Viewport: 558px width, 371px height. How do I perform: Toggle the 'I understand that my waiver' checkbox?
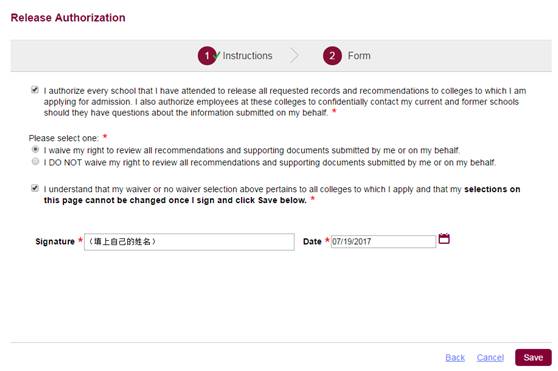pos(35,188)
